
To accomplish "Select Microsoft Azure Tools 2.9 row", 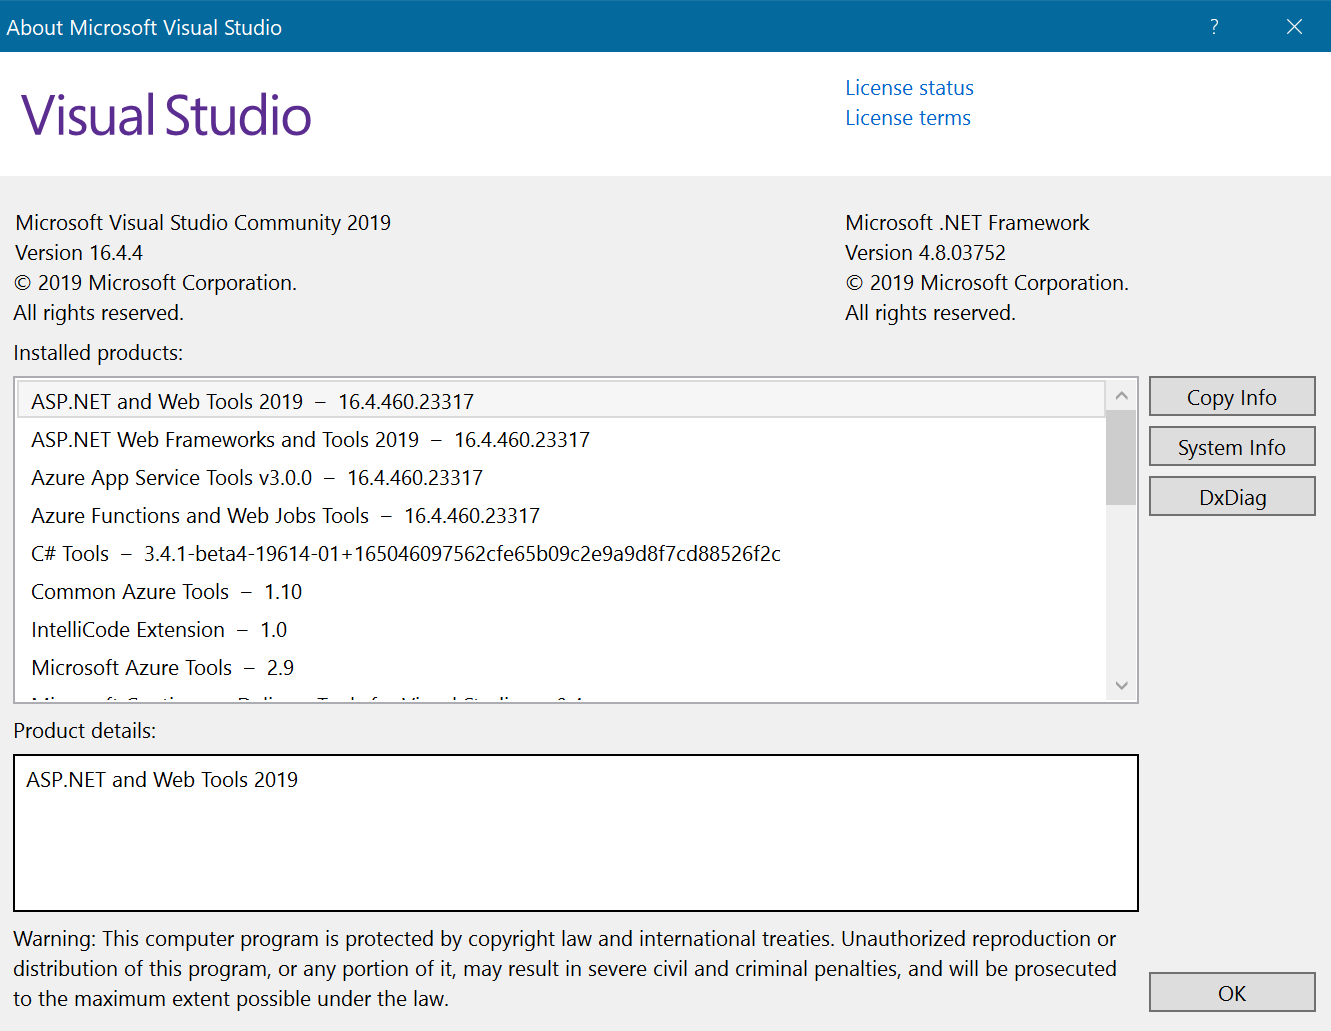I will click(x=561, y=667).
